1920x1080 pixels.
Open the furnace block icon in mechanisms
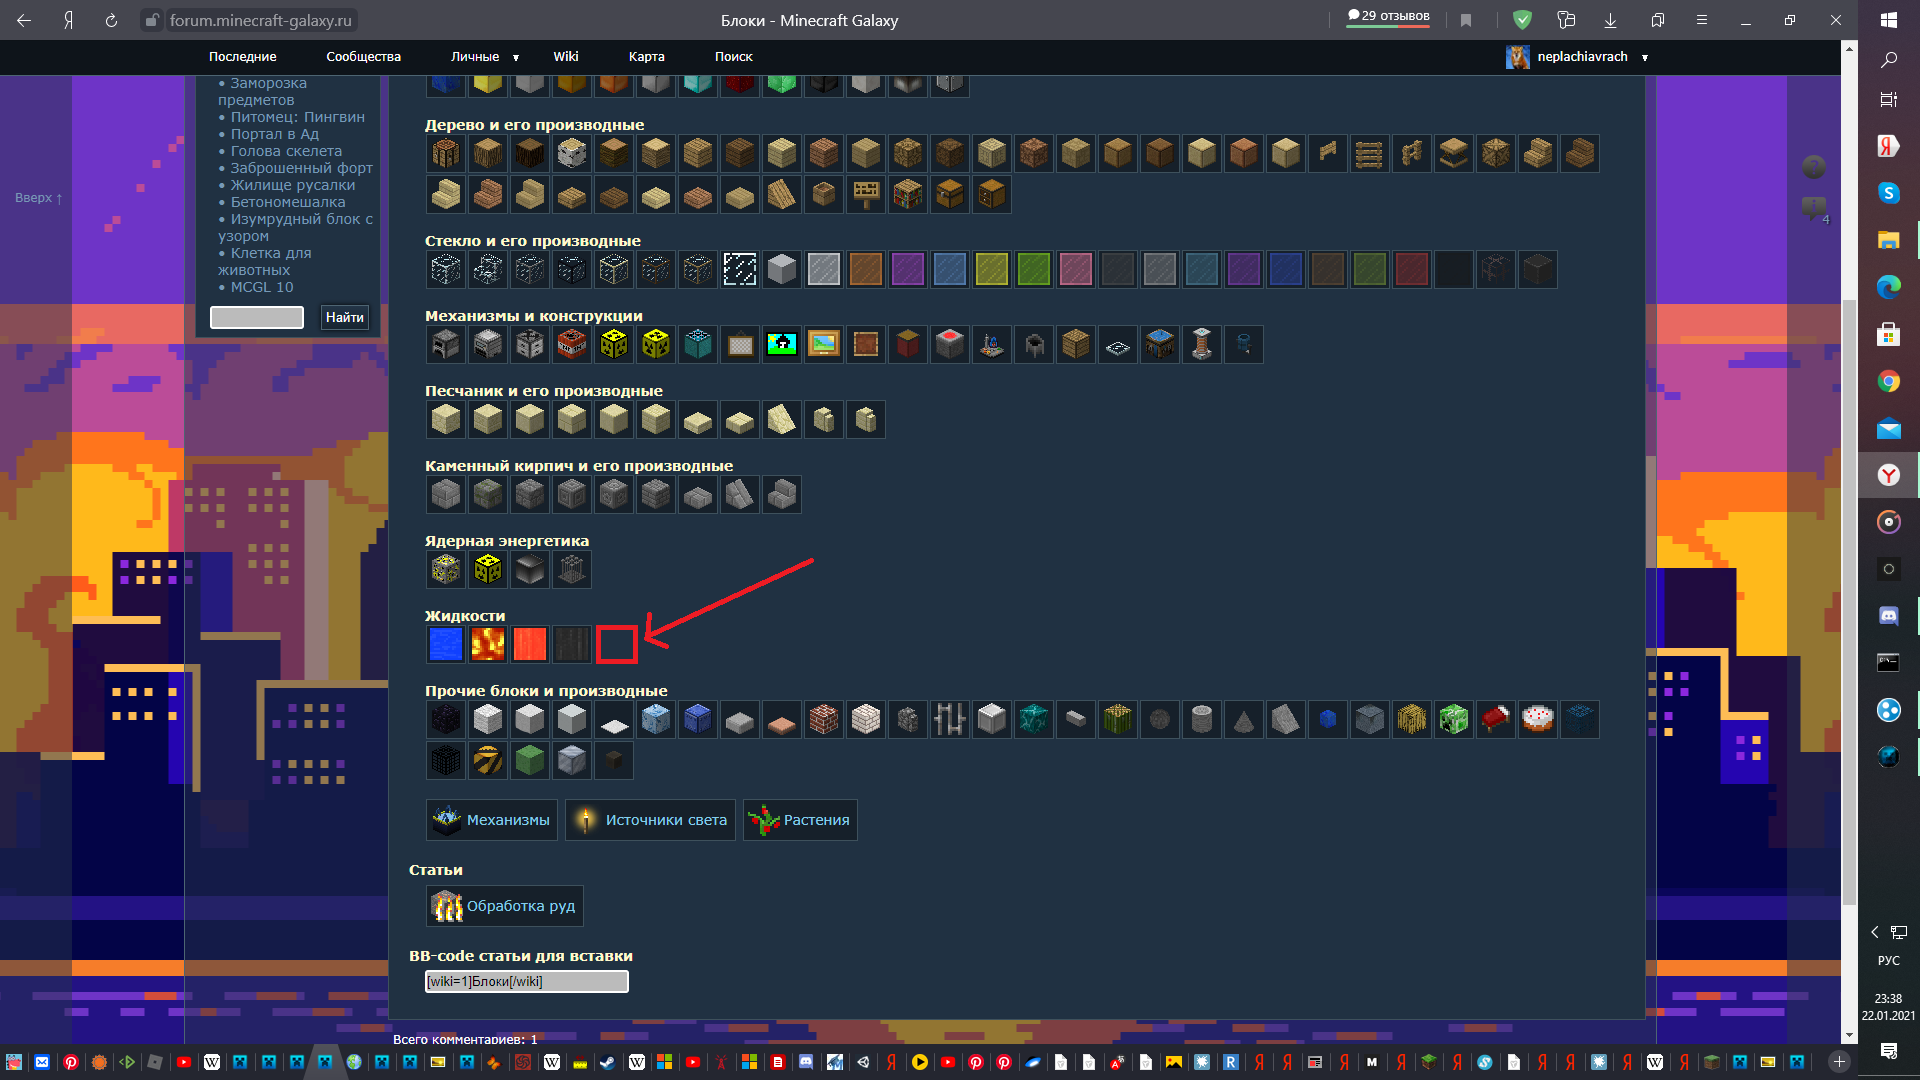[x=446, y=345]
